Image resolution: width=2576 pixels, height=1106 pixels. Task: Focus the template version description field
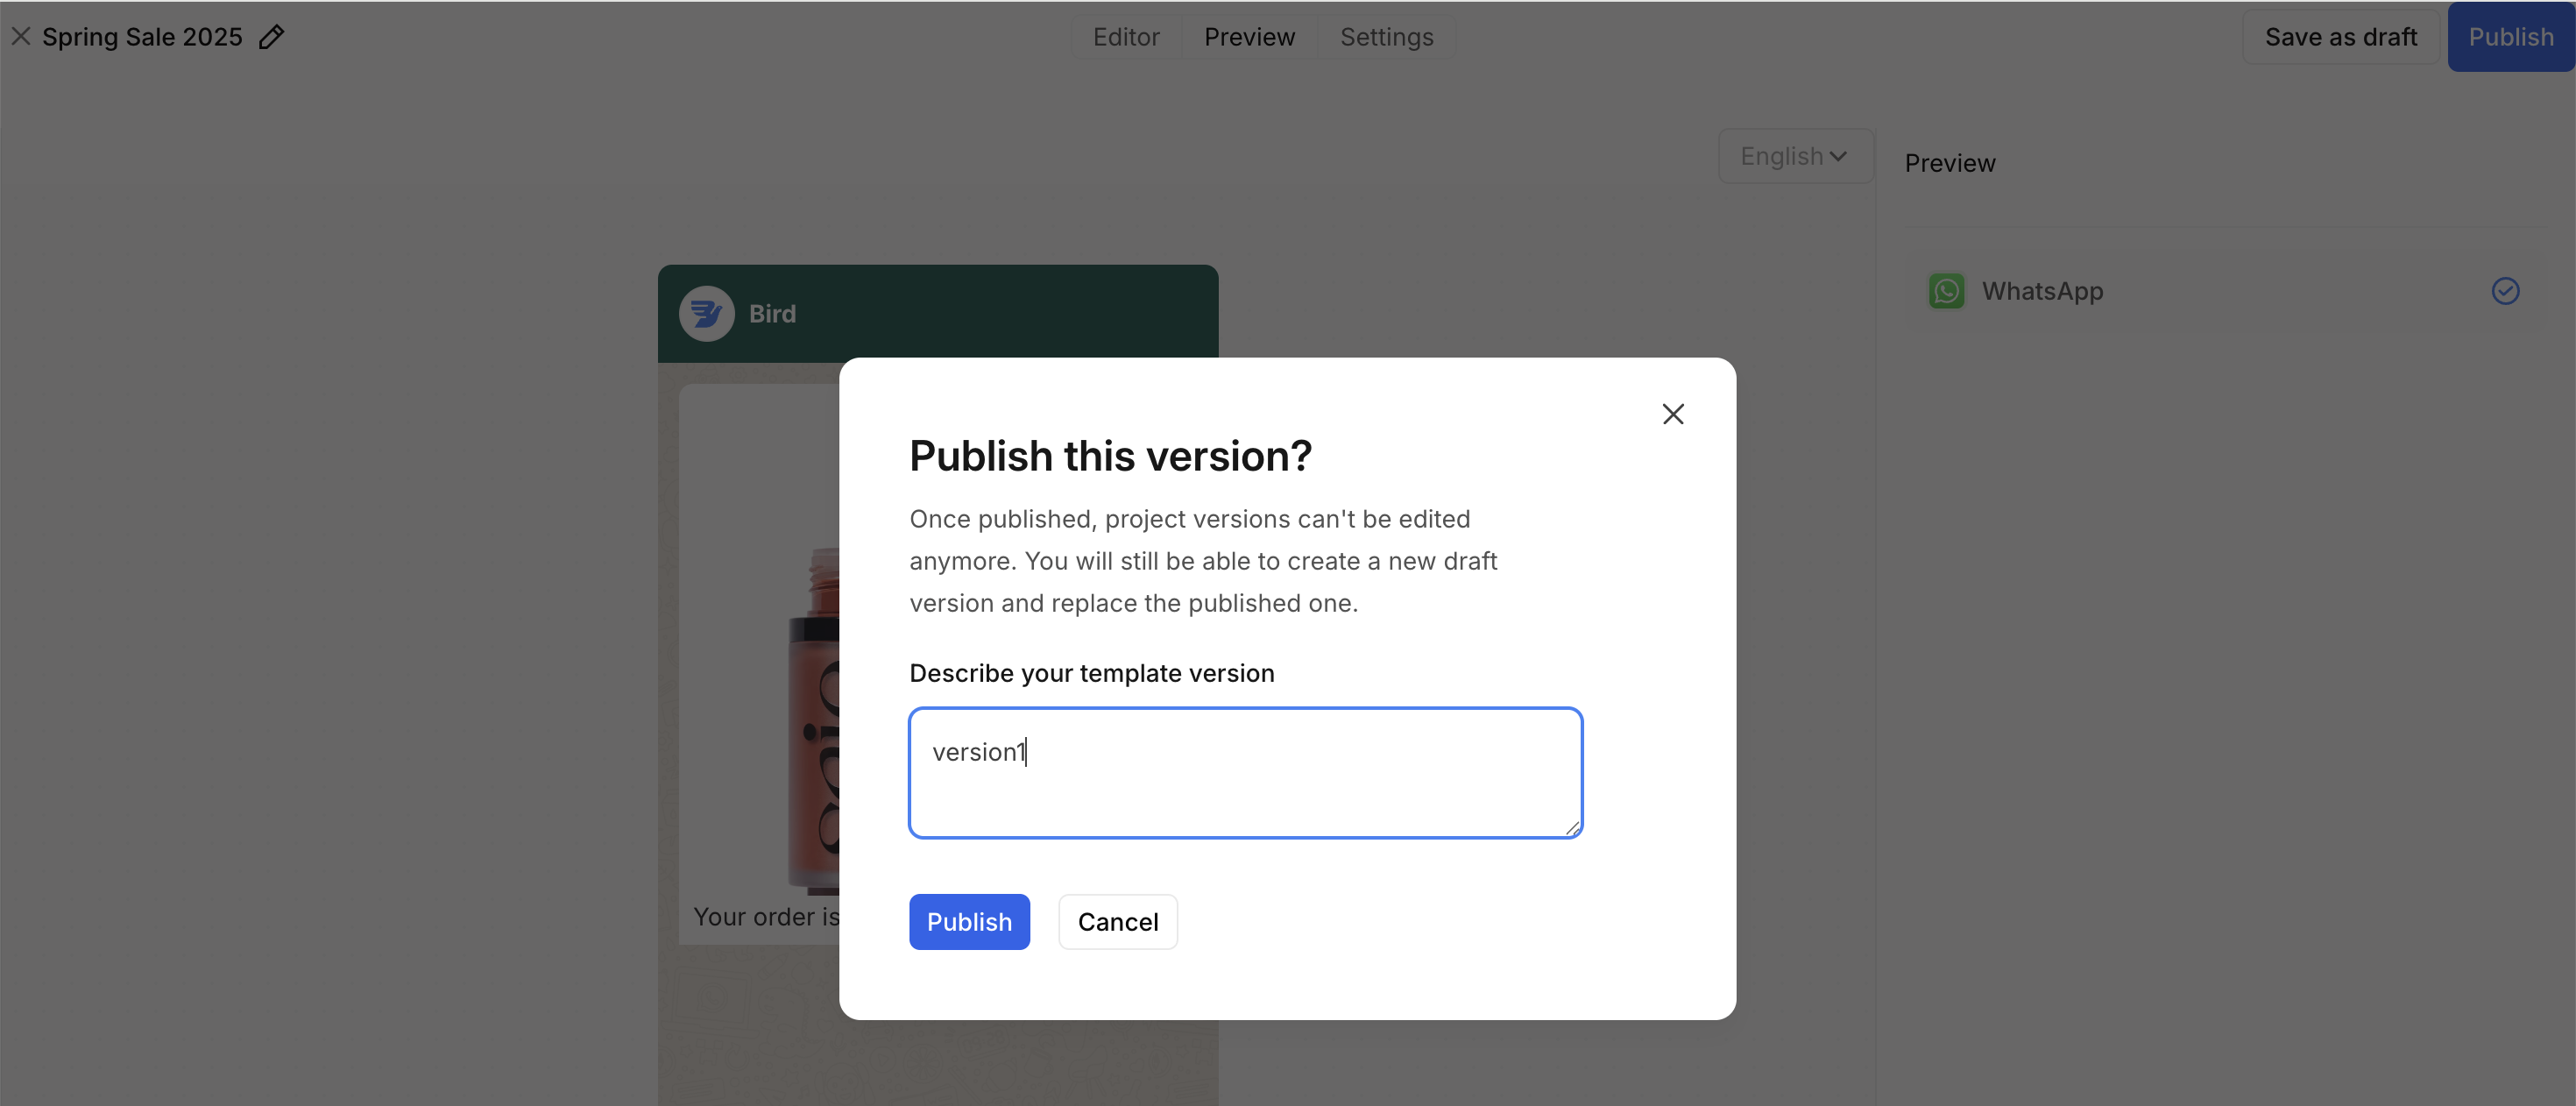click(1244, 772)
